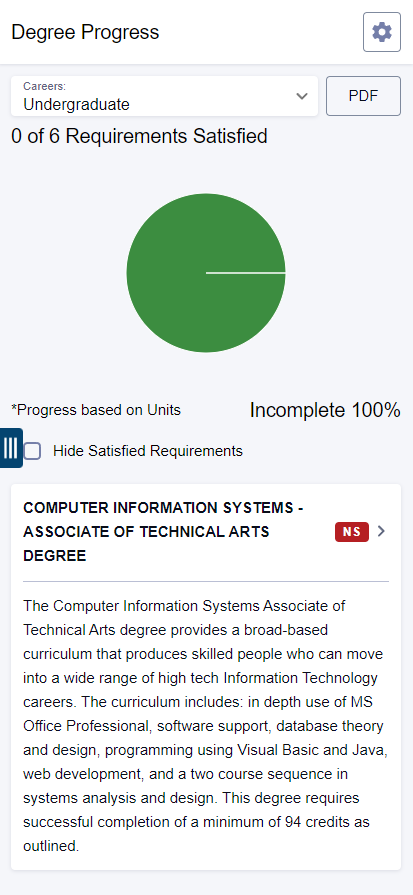Open the settings gear icon
The height and width of the screenshot is (895, 413).
(x=382, y=32)
